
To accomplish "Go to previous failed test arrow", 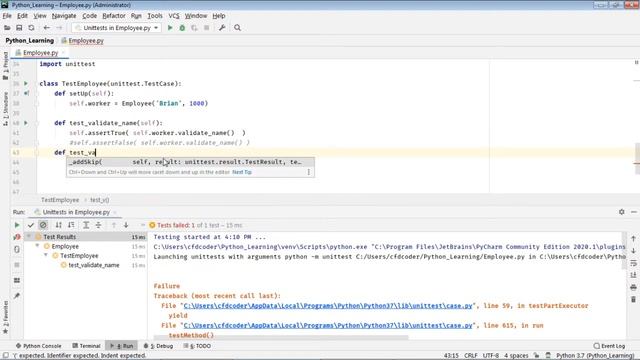I will click(x=114, y=225).
